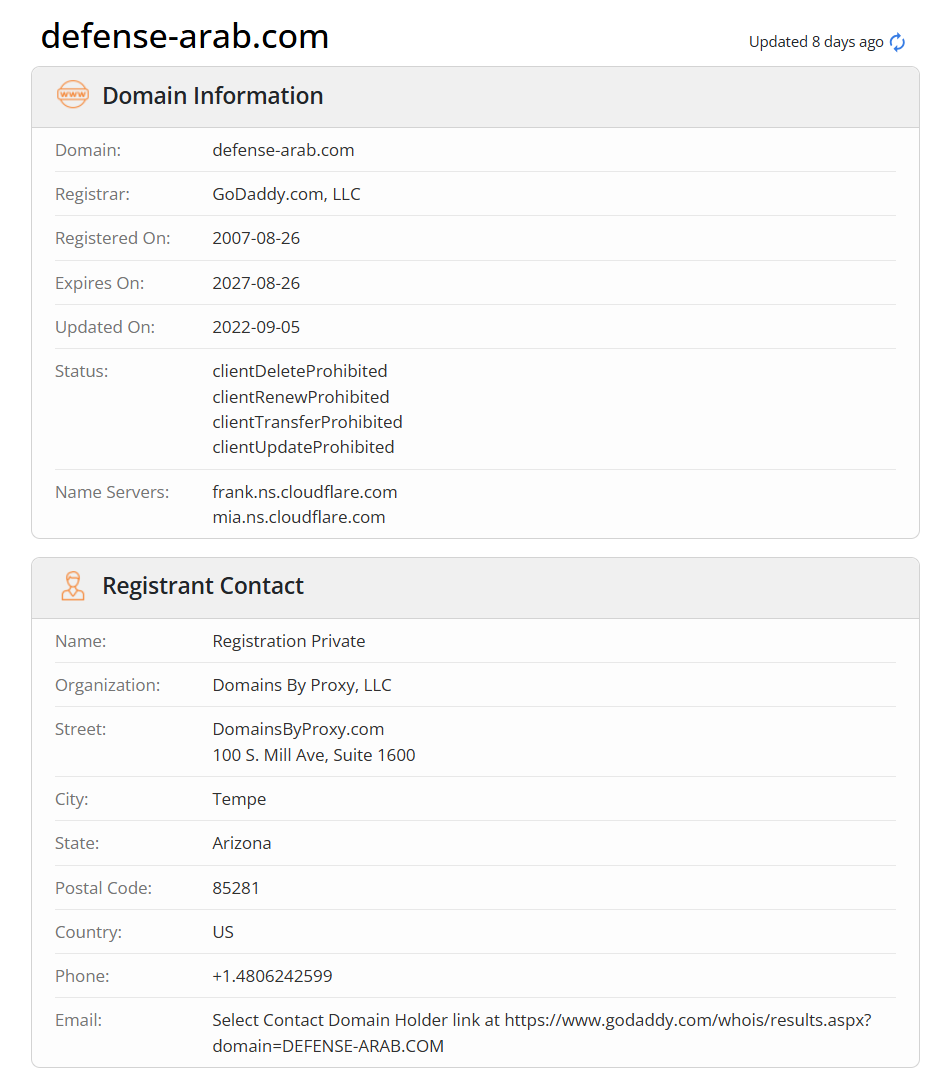Click the Domain Information section header
Image resolution: width=937 pixels, height=1079 pixels.
tap(212, 96)
